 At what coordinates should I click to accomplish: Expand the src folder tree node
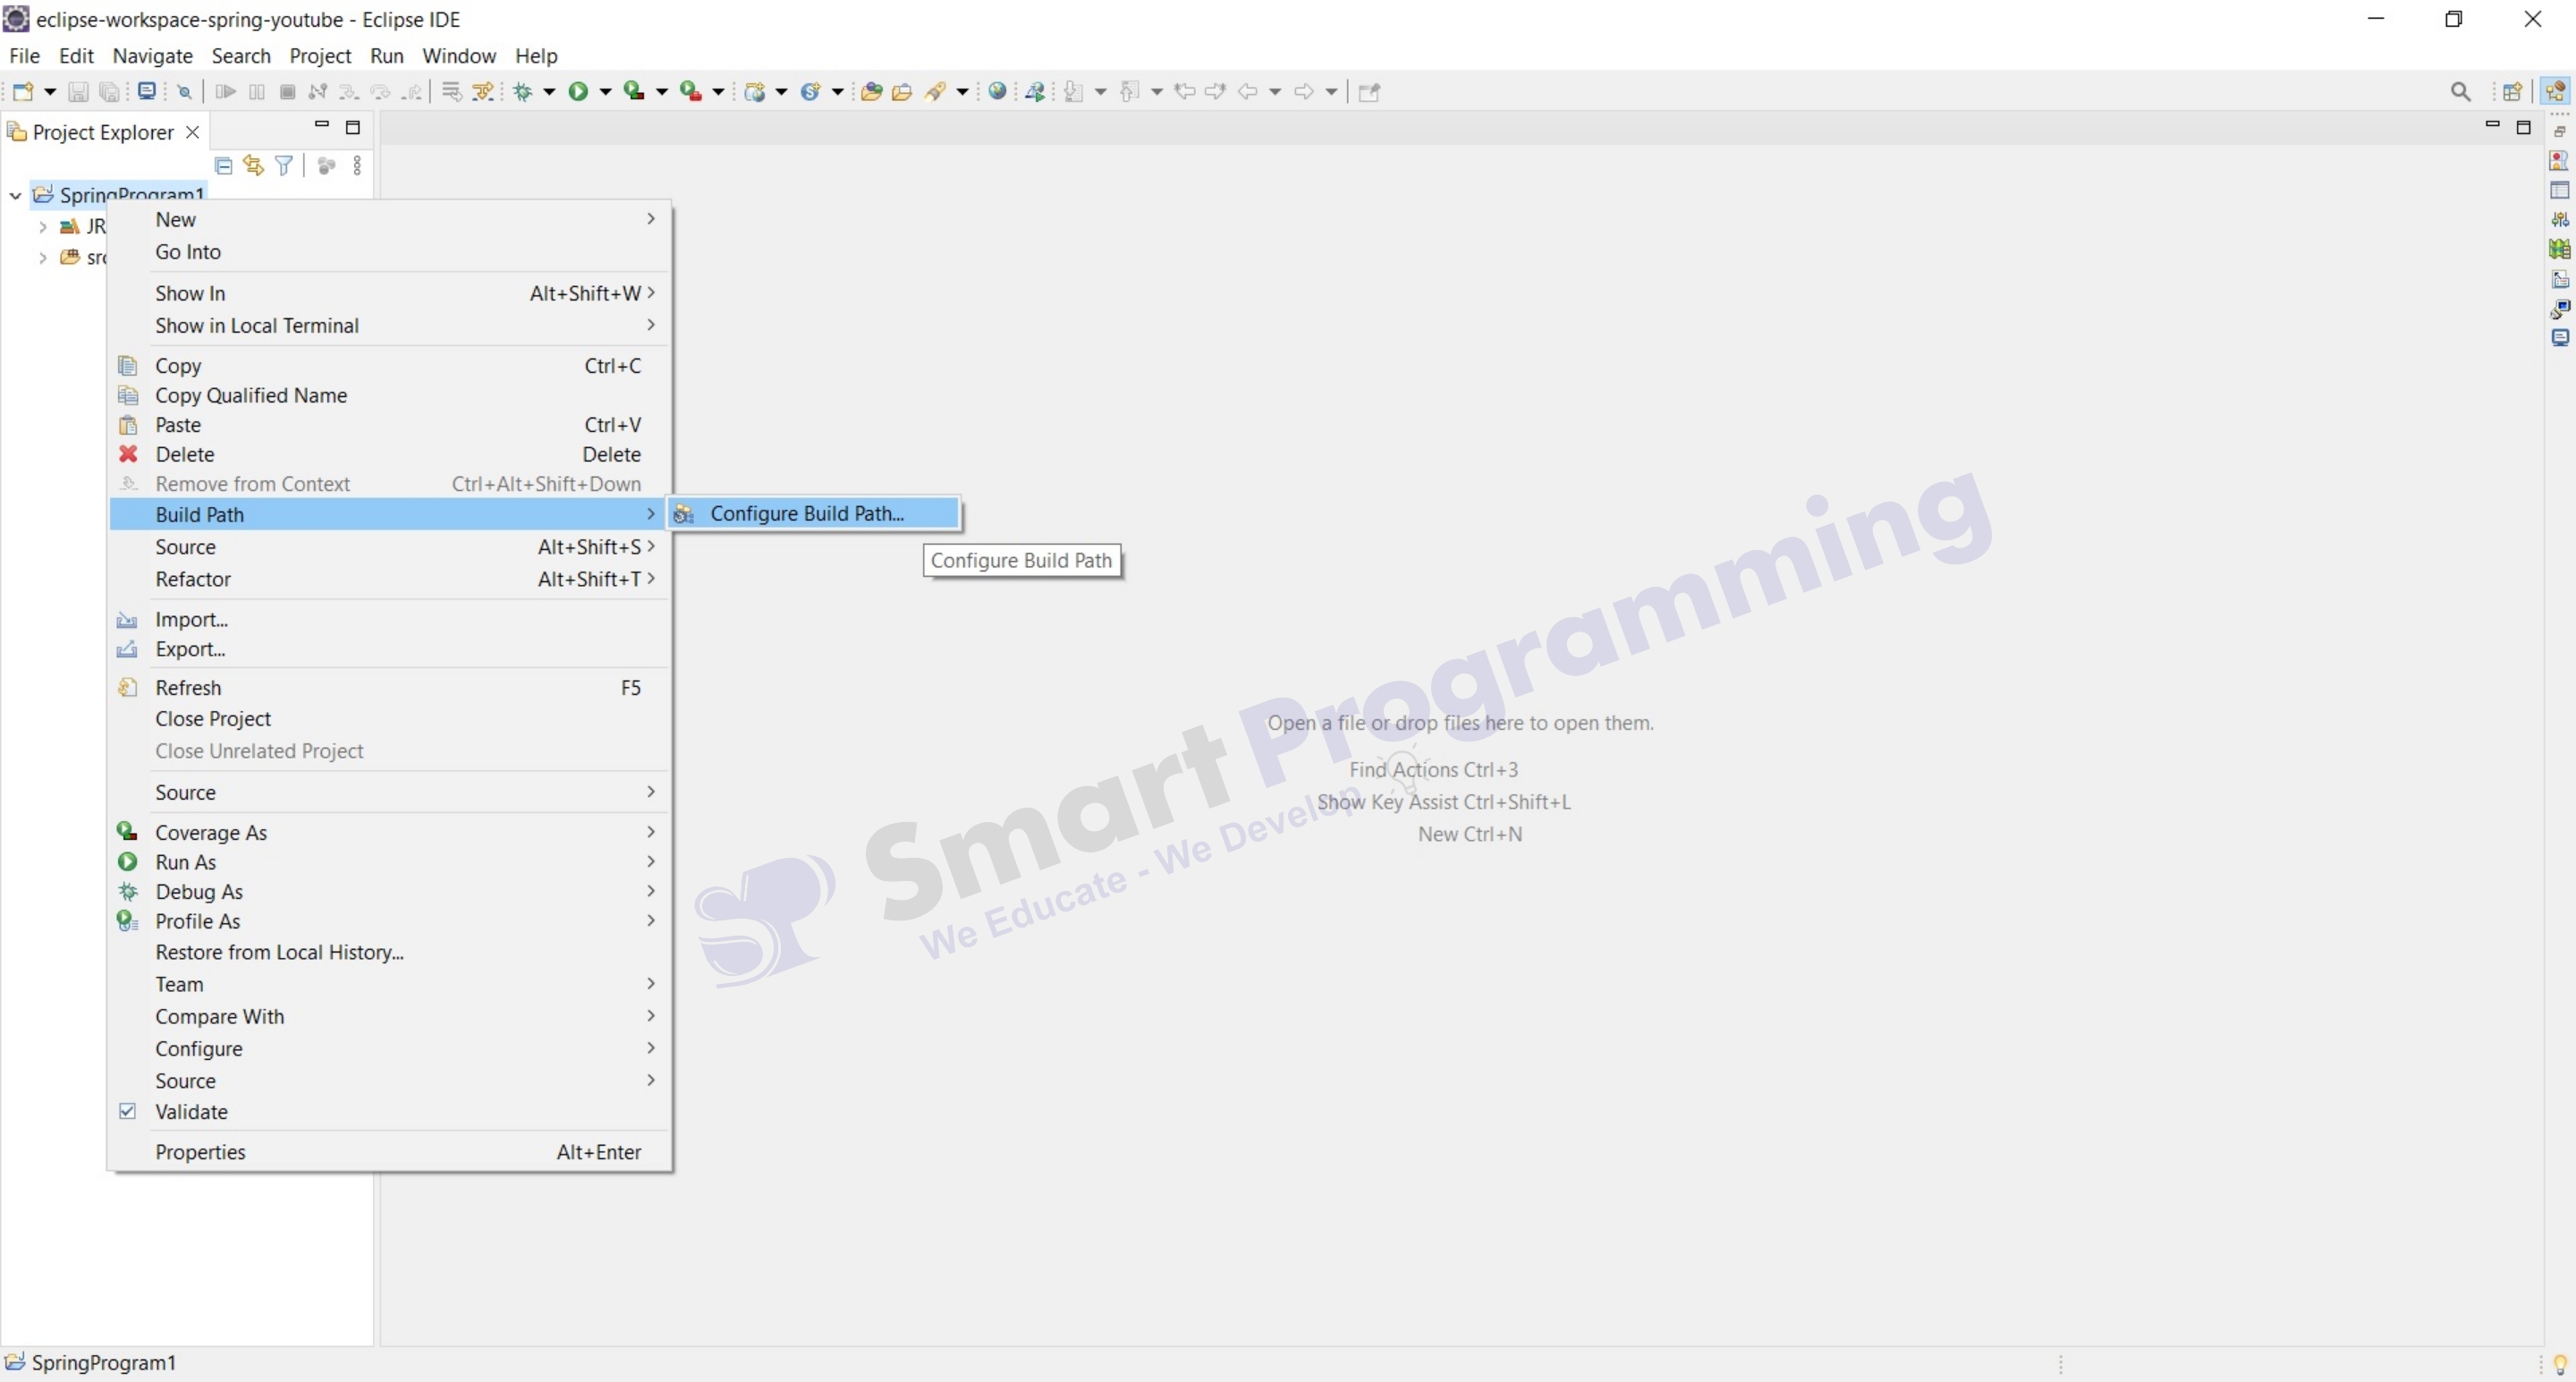tap(43, 258)
